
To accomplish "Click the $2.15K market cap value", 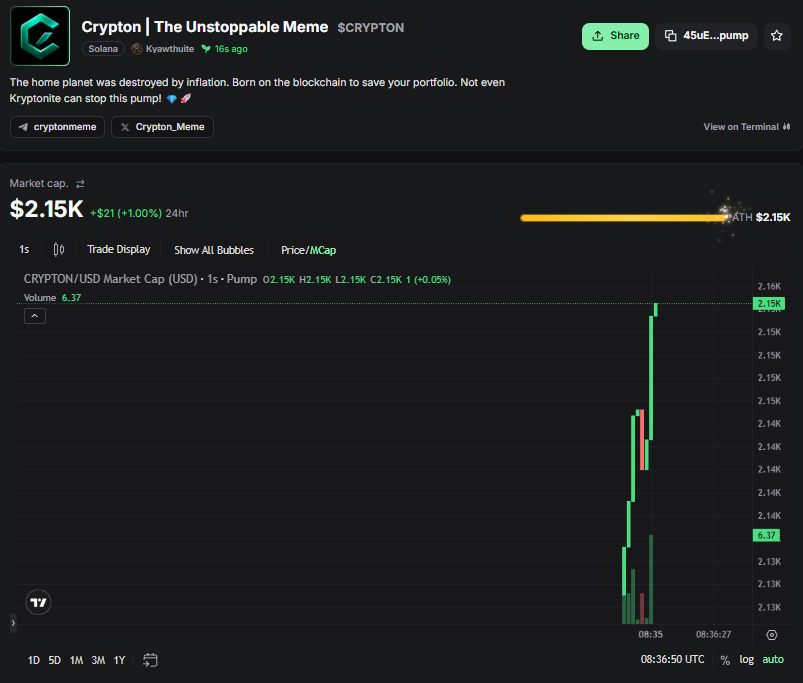I will pyautogui.click(x=47, y=208).
